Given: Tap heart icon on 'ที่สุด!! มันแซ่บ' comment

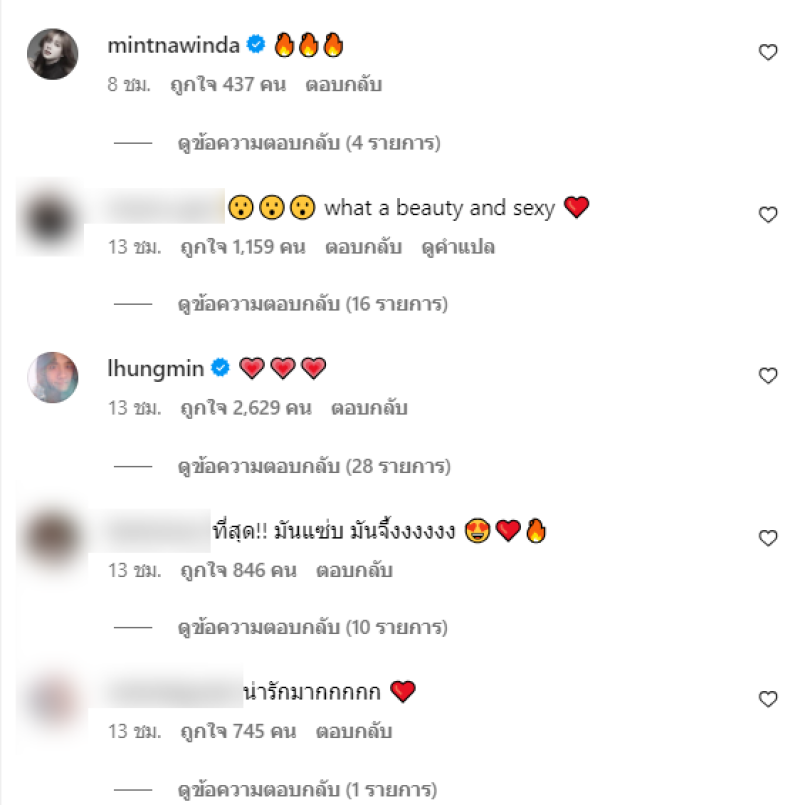Looking at the screenshot, I should (768, 538).
